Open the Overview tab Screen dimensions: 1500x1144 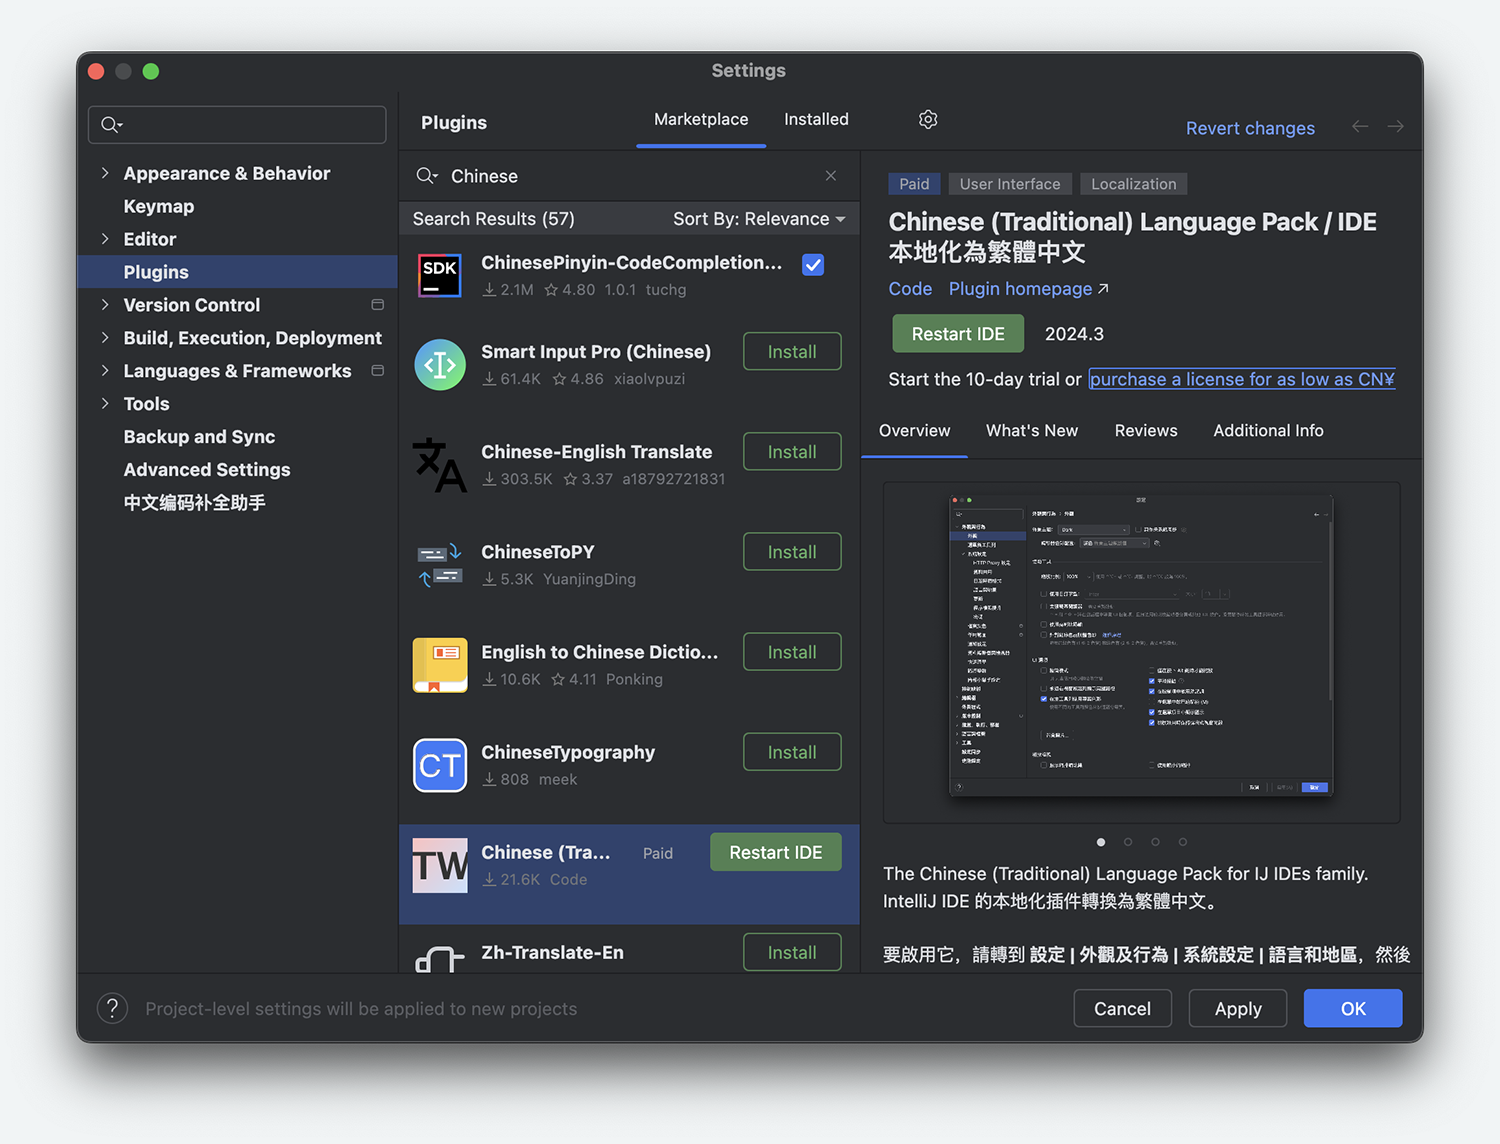(914, 431)
